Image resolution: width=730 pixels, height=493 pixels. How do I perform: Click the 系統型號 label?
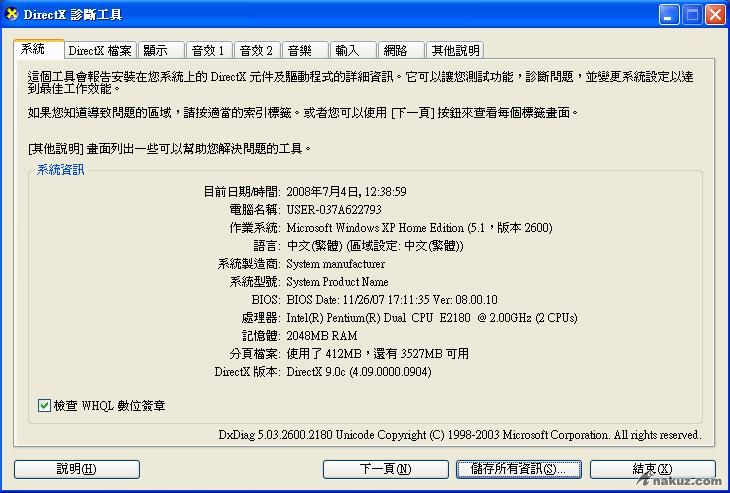click(255, 282)
